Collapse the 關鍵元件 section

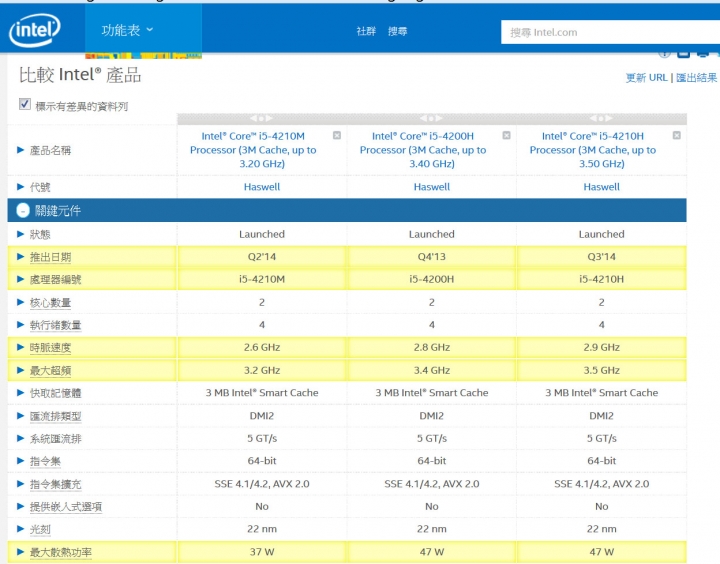pos(22,210)
